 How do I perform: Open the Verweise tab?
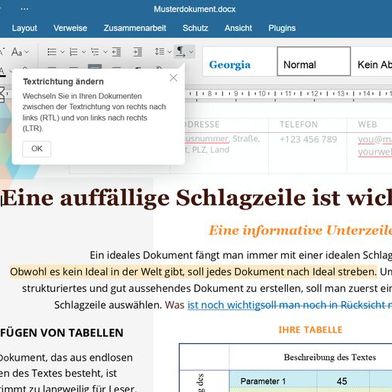(70, 28)
